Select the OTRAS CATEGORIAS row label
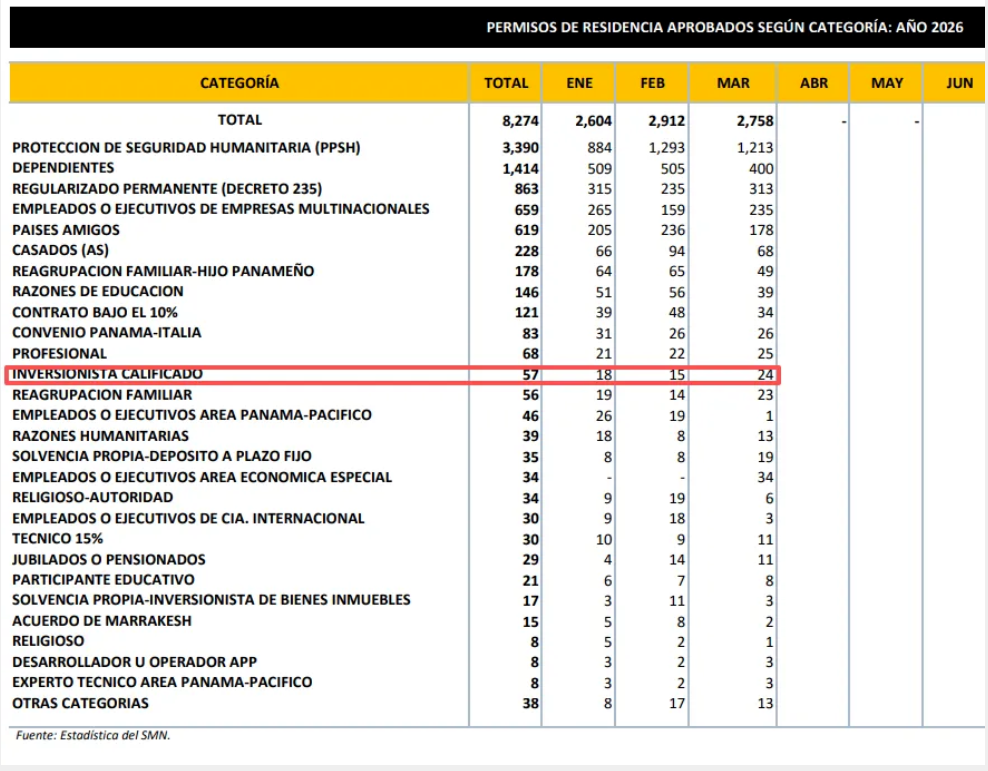 [81, 703]
